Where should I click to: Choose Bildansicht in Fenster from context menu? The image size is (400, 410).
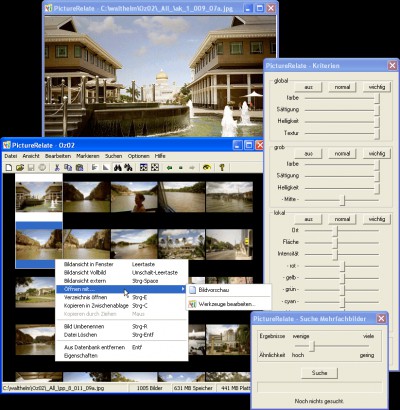tap(122, 264)
